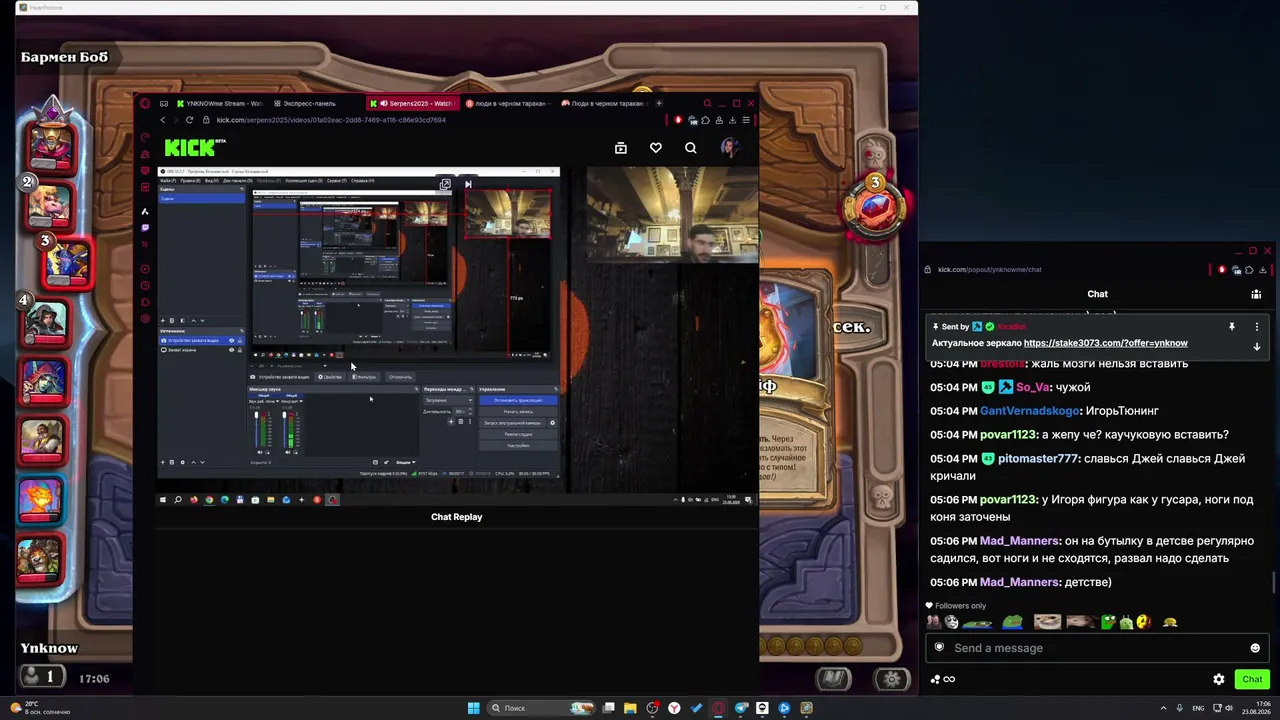Open the Chat Replay tab

point(457,517)
